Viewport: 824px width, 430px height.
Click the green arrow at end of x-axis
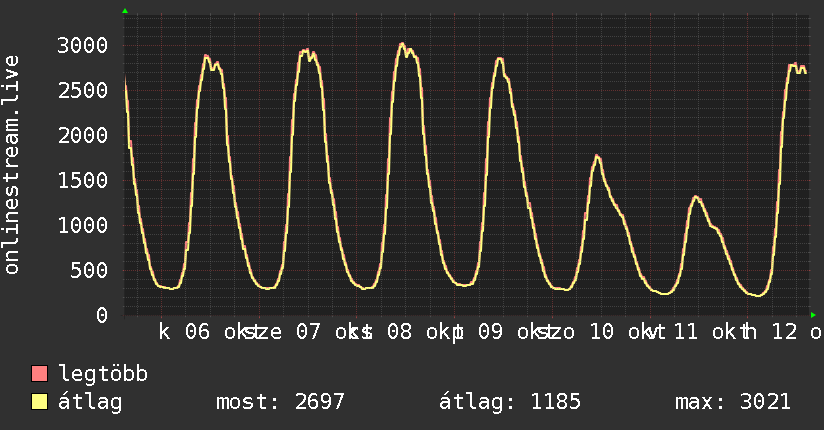pos(813,315)
